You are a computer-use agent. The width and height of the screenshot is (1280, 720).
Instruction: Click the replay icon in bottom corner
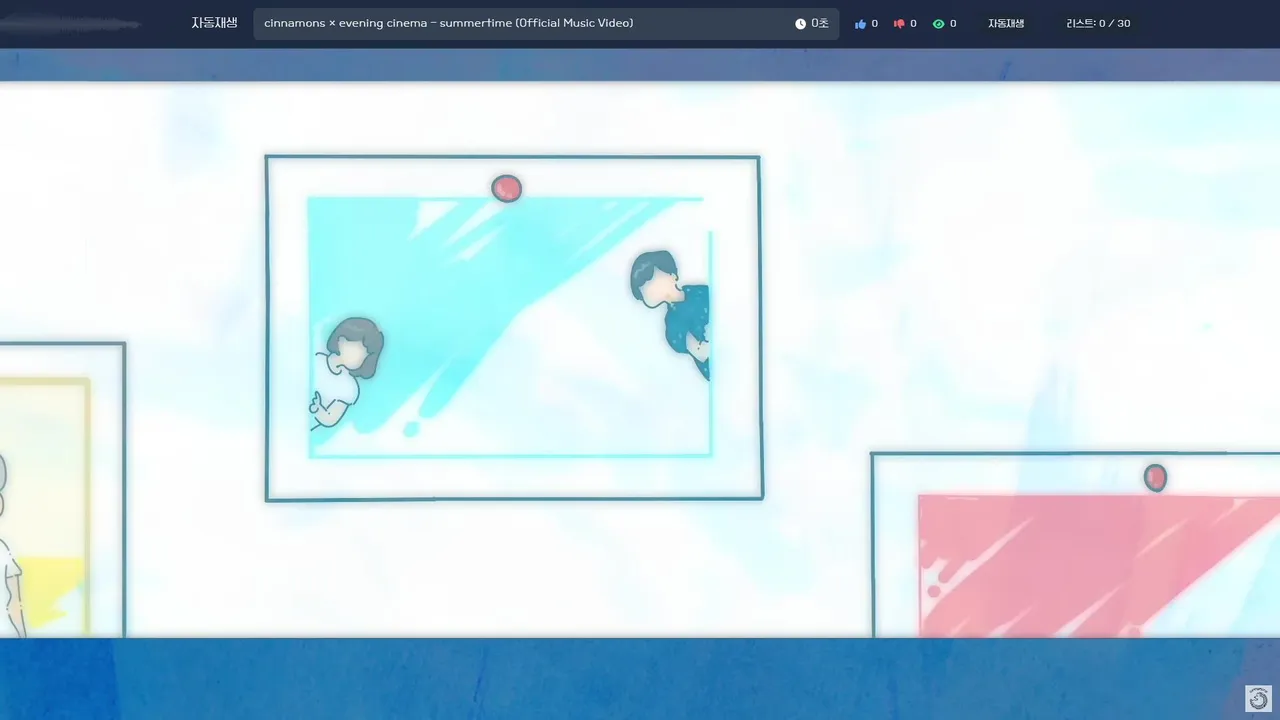pyautogui.click(x=1259, y=698)
